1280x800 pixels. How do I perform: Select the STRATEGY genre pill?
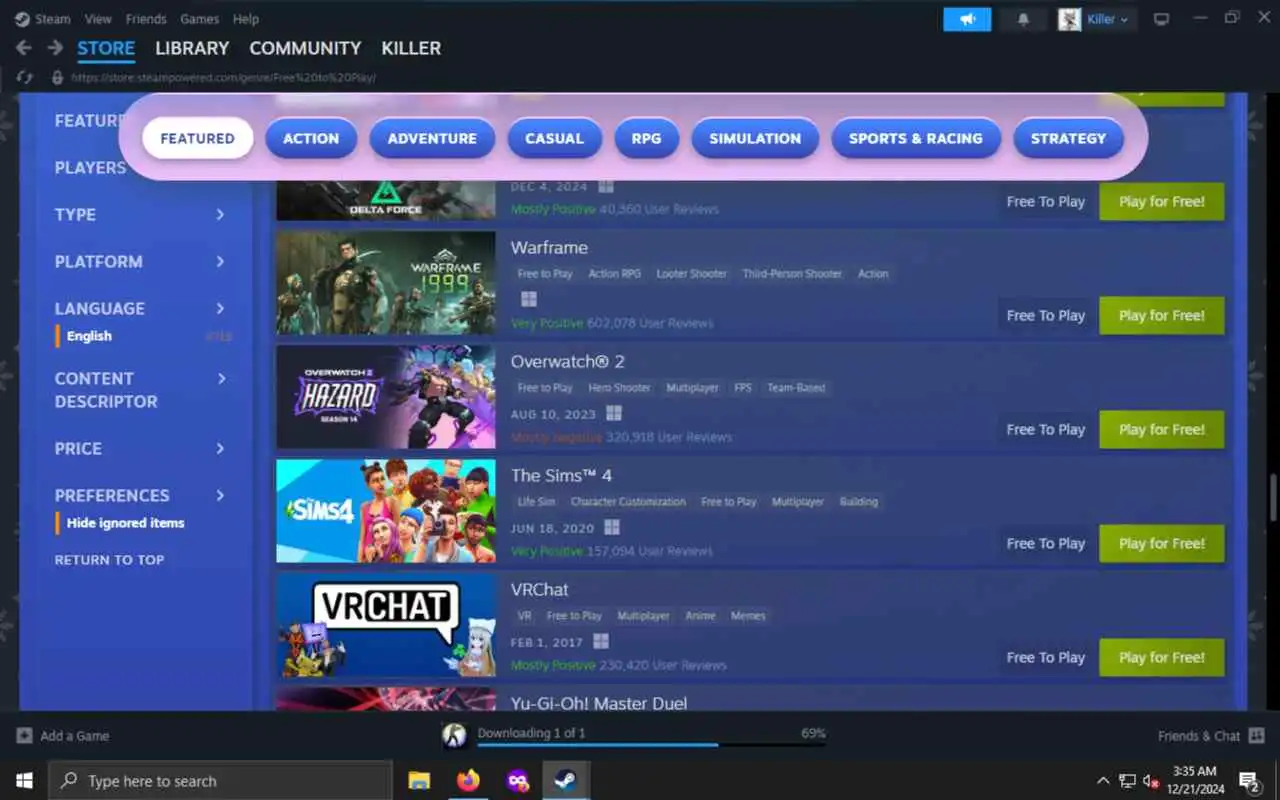point(1068,139)
